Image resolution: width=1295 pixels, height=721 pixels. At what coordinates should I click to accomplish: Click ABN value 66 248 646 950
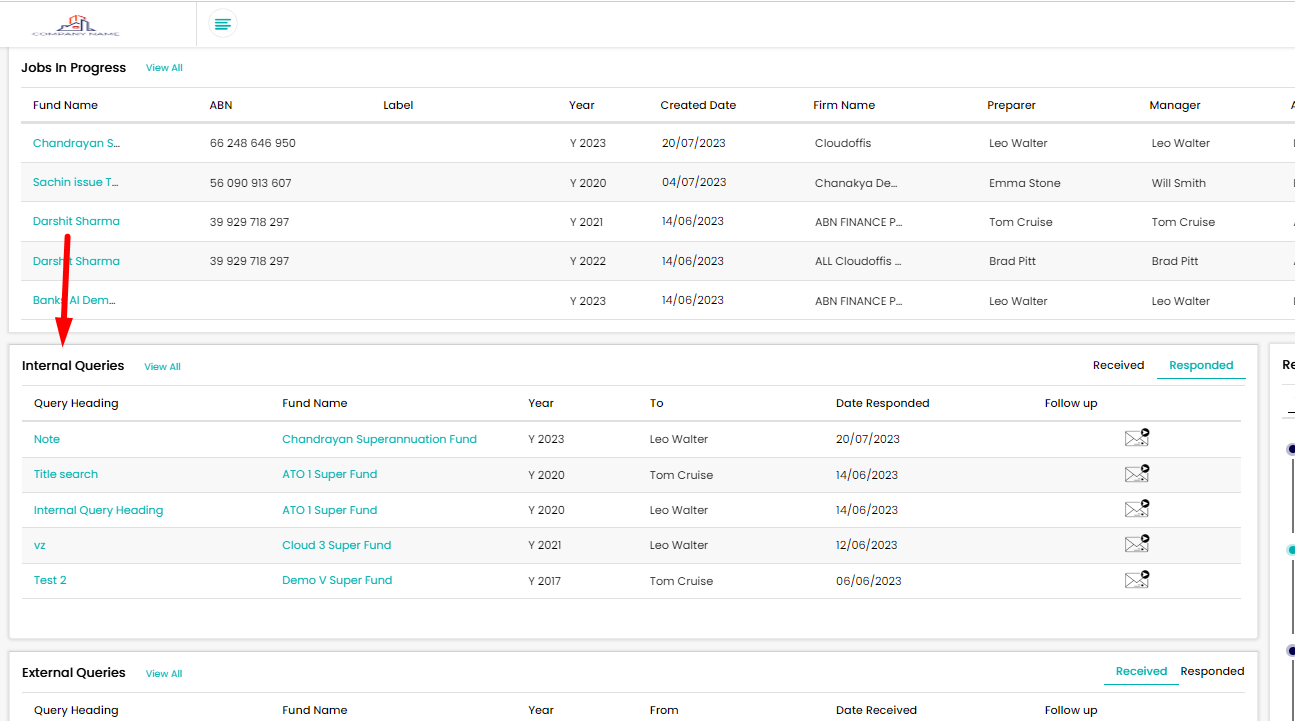pos(253,143)
